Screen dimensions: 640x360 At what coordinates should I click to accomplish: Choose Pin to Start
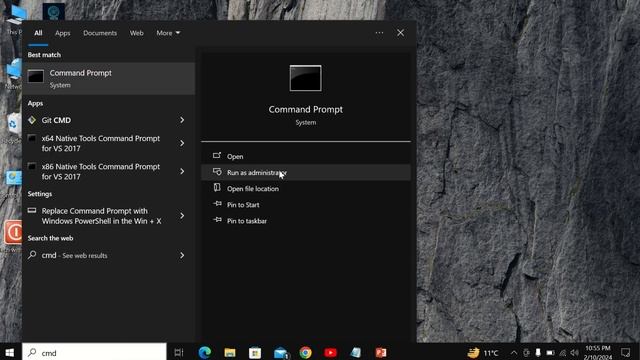tap(306, 205)
